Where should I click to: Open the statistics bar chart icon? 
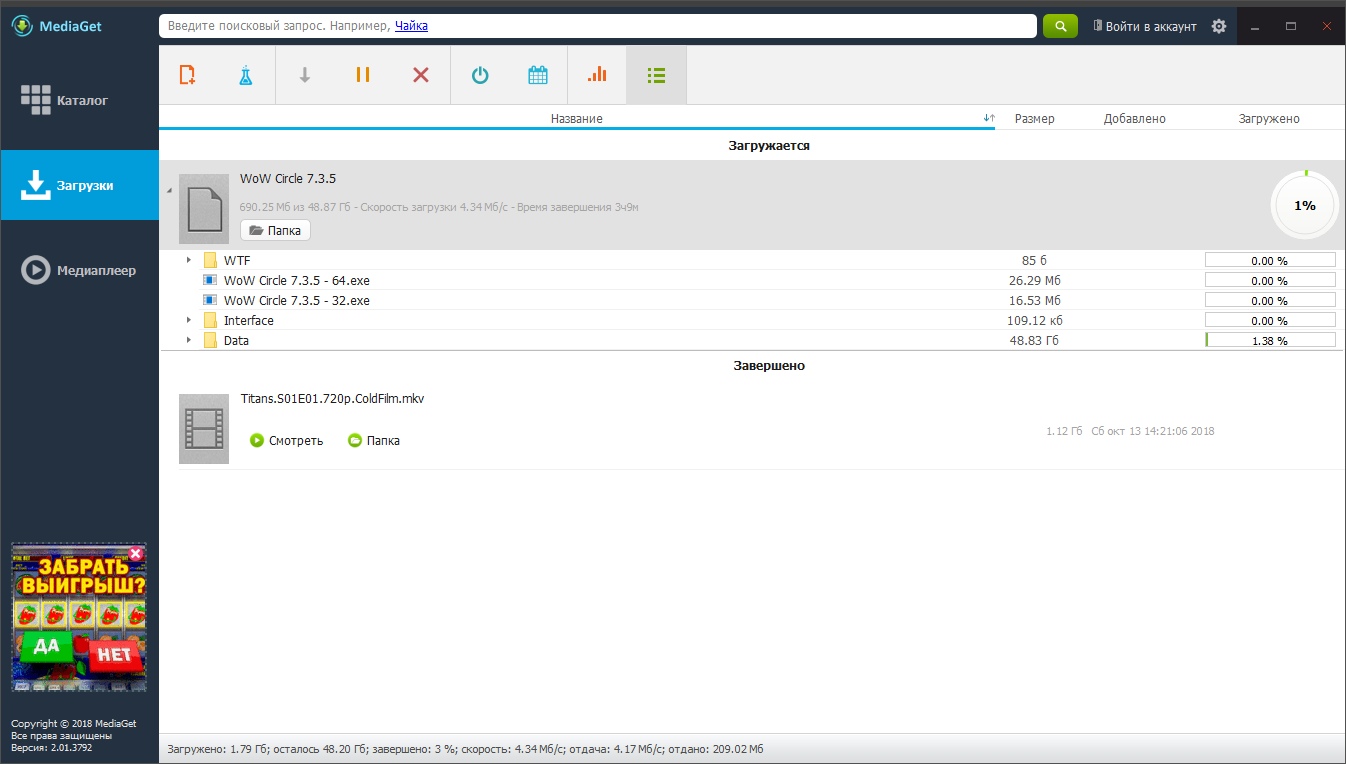click(597, 75)
